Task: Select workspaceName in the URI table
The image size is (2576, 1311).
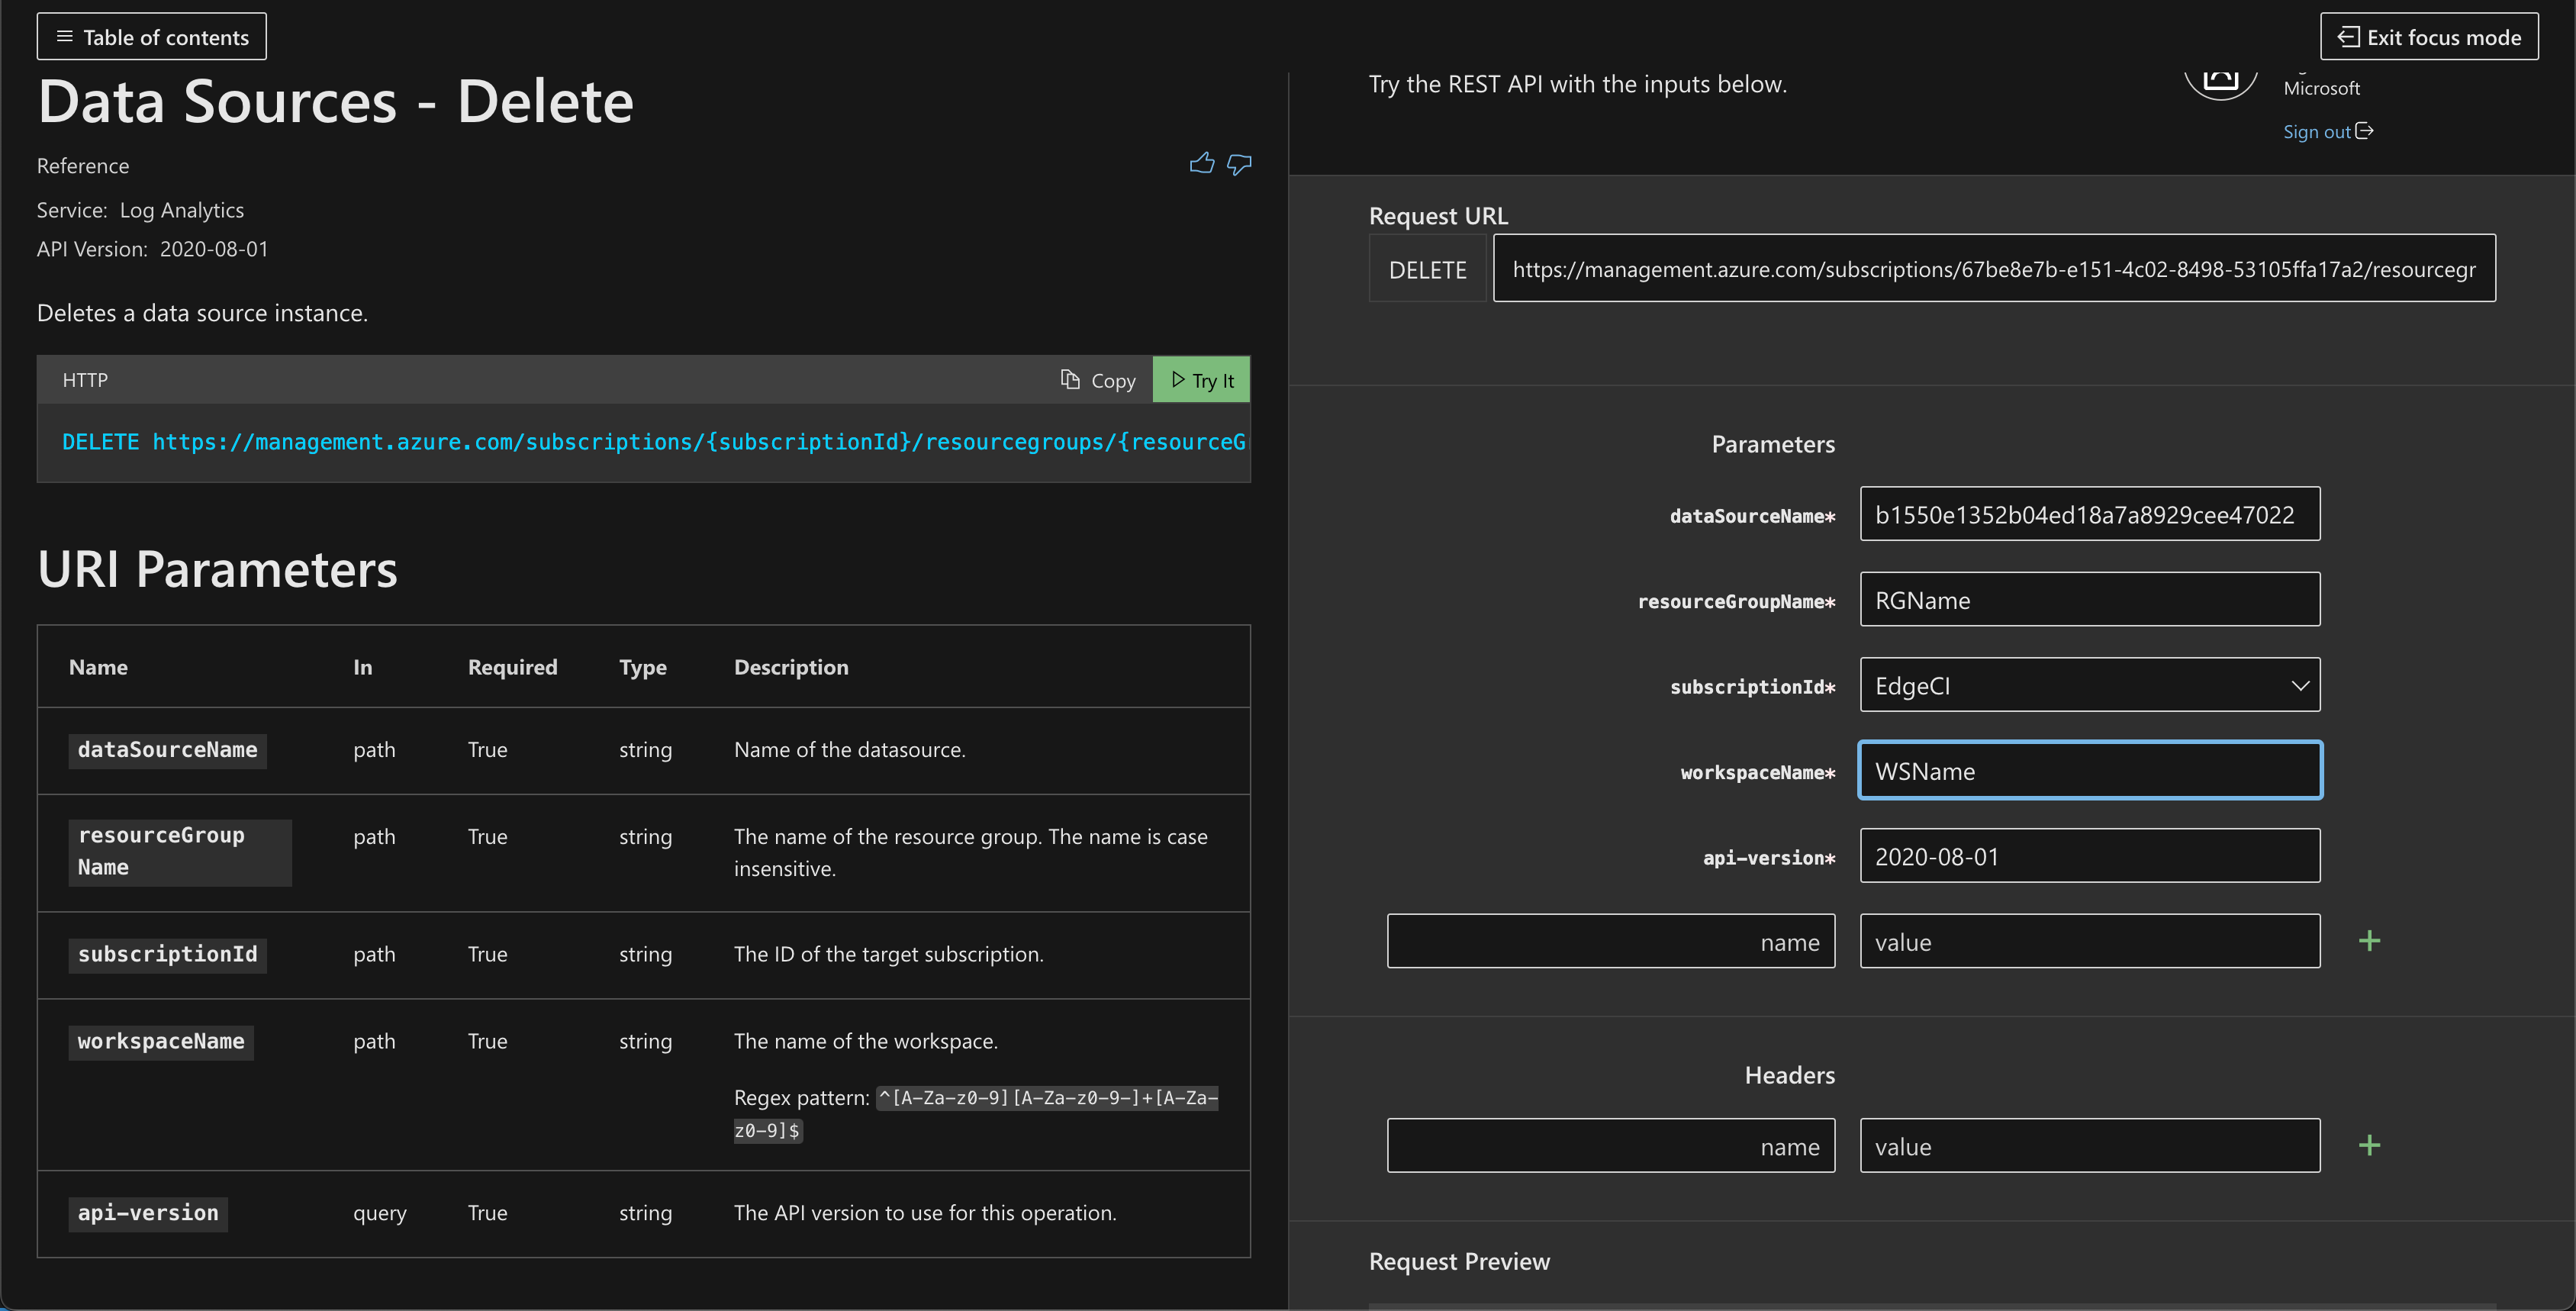Action: [161, 1042]
